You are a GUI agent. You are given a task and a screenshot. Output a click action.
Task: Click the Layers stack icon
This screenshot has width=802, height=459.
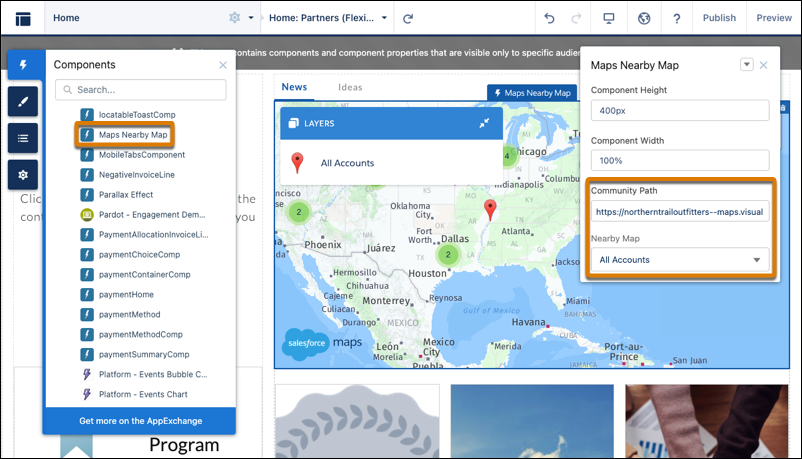tap(294, 123)
